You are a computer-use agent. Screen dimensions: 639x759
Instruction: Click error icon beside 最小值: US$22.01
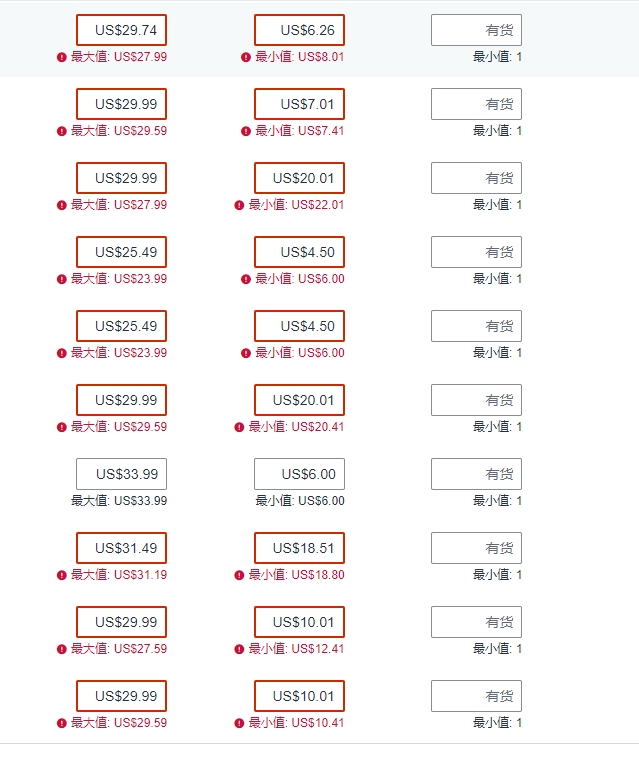[x=239, y=205]
